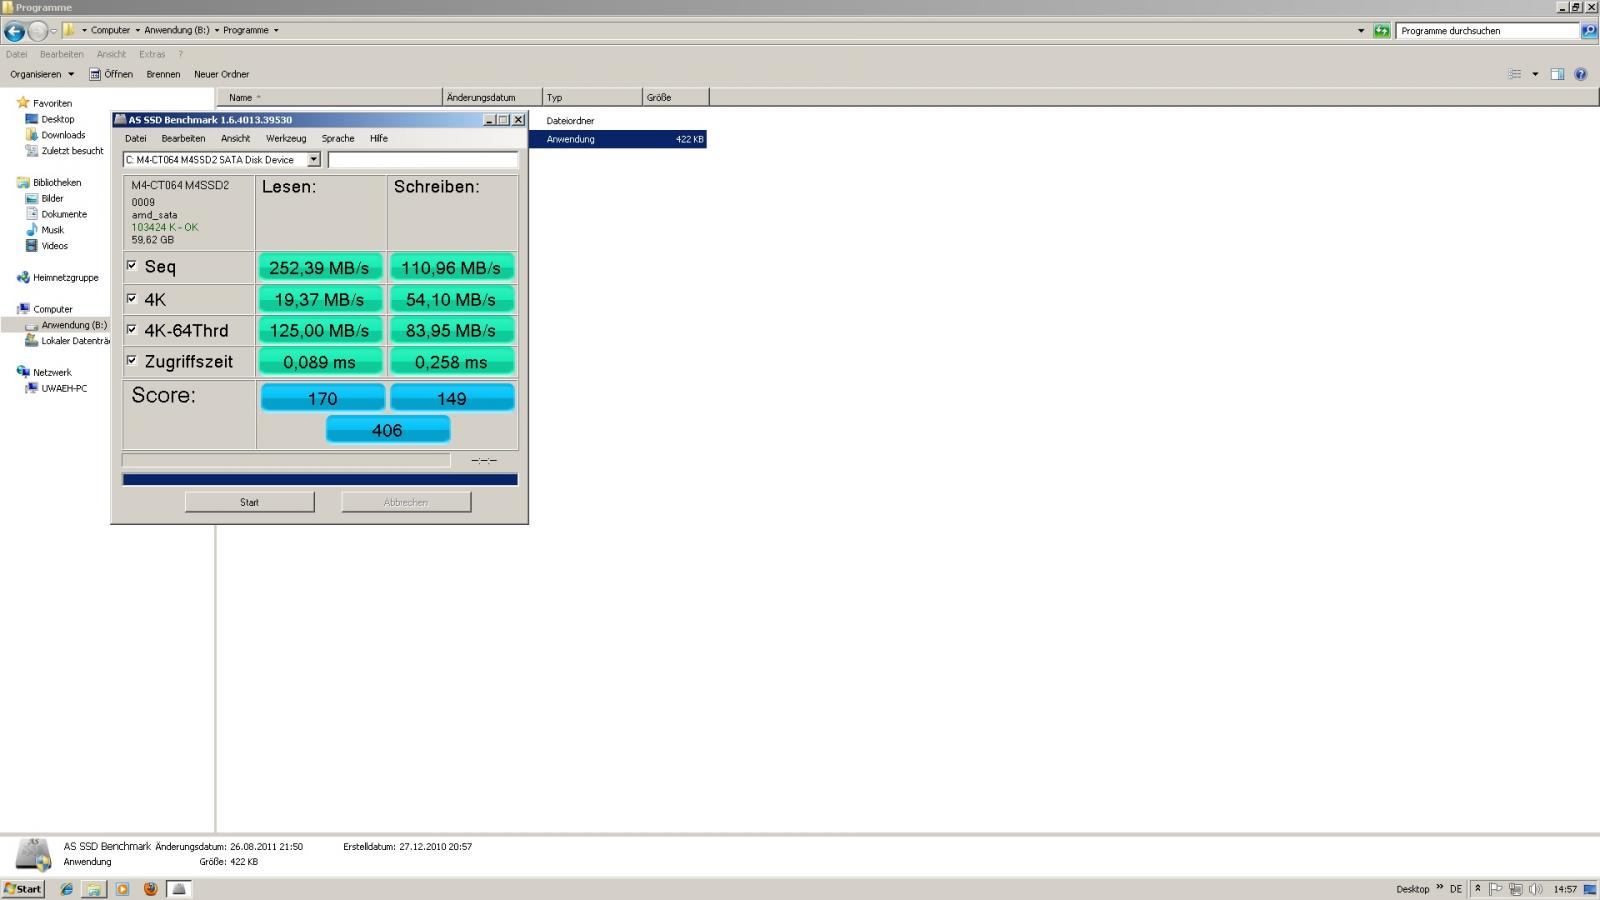The image size is (1600, 900).
Task: Click the Programme durchsuchen search field
Action: pos(1488,31)
